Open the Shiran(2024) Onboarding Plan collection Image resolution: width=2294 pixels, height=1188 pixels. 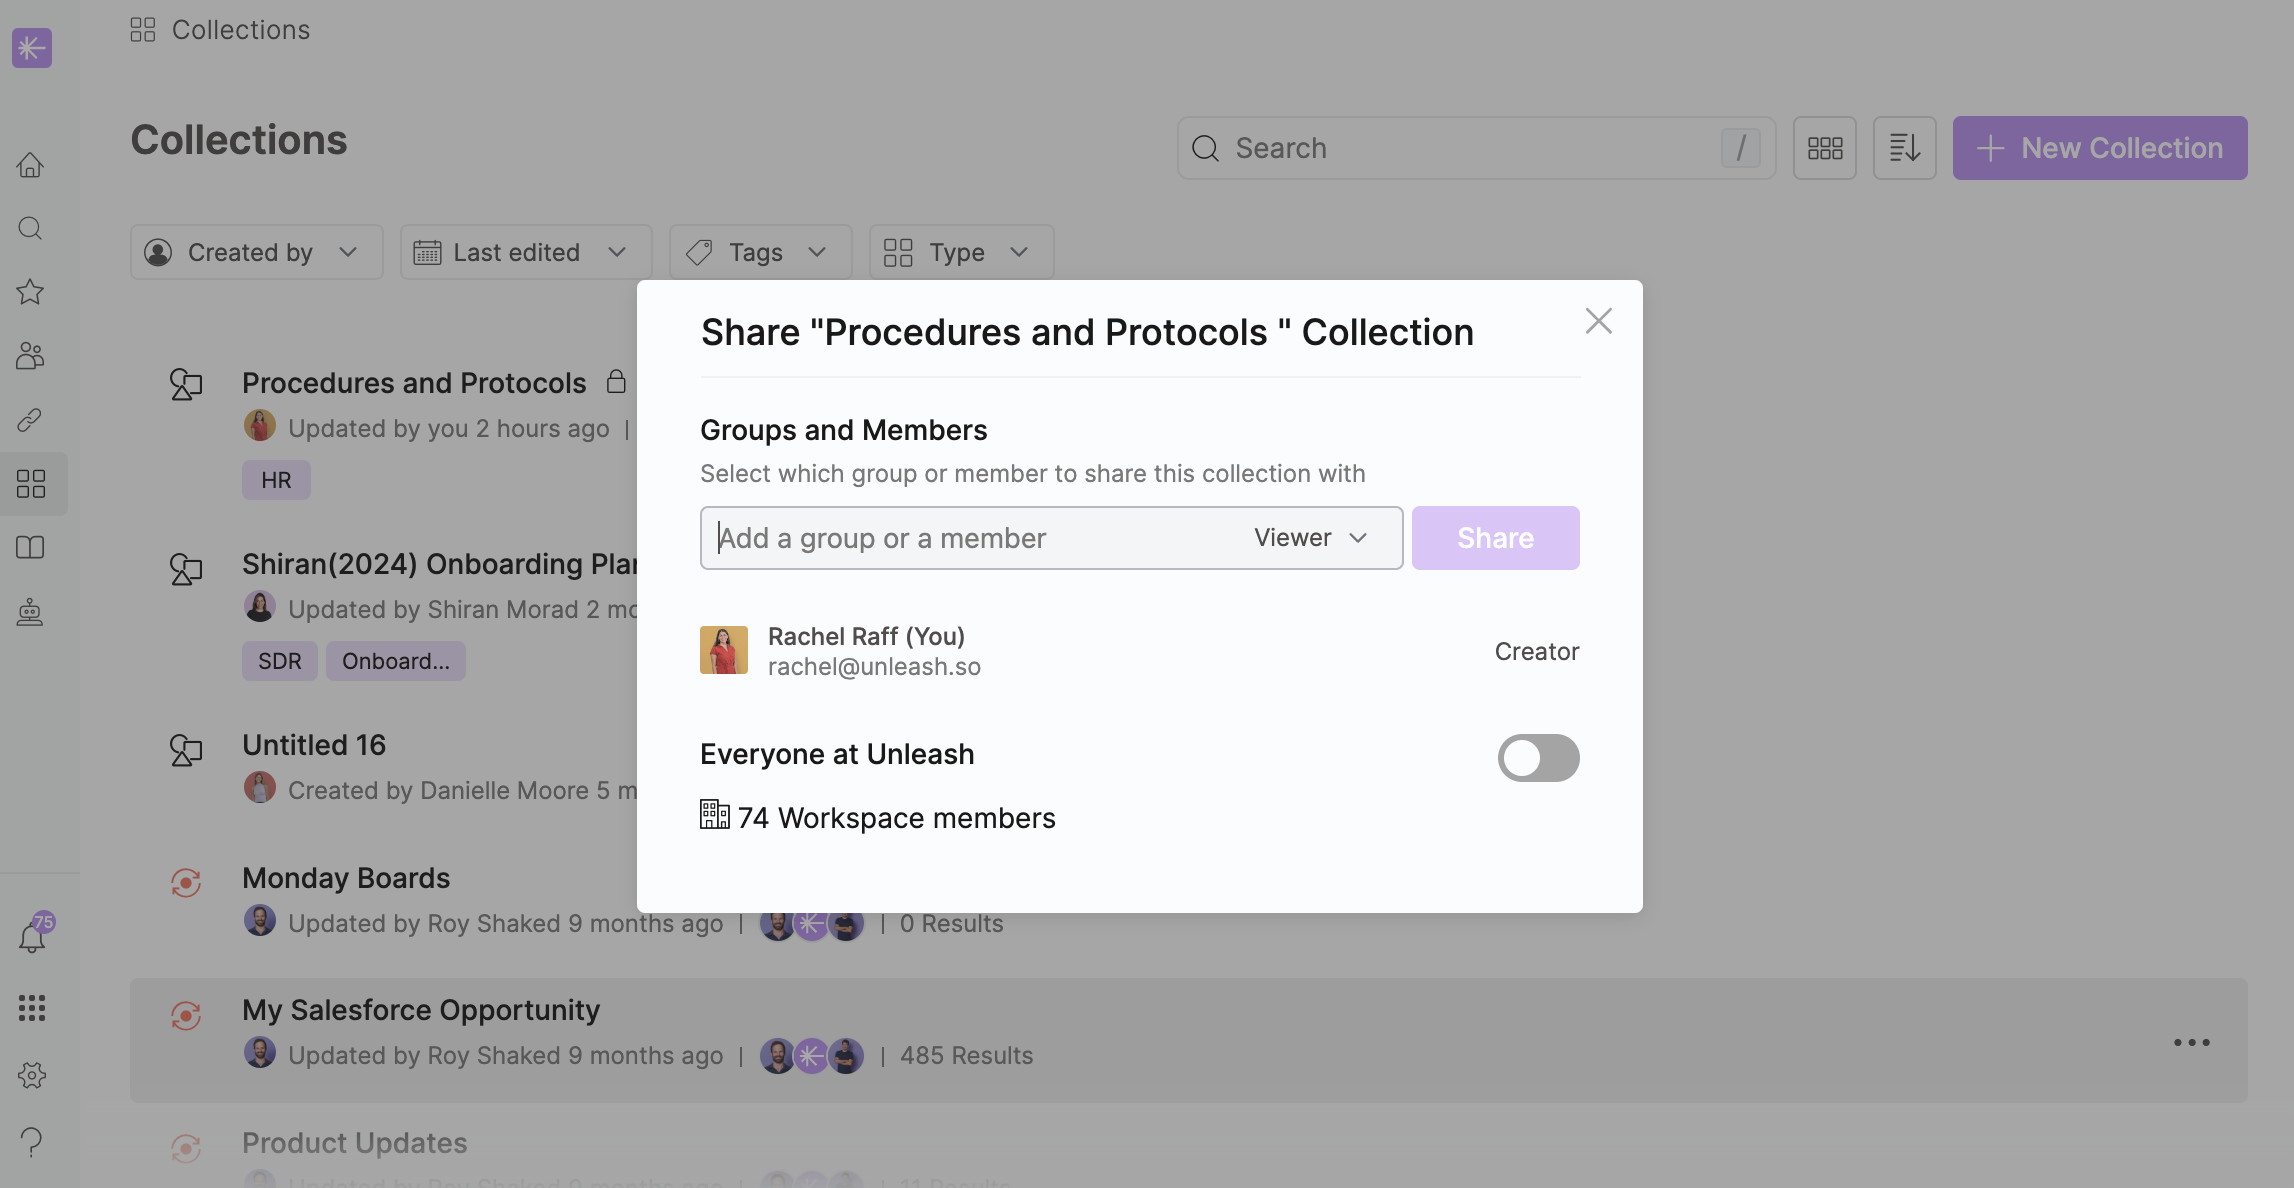click(x=439, y=564)
